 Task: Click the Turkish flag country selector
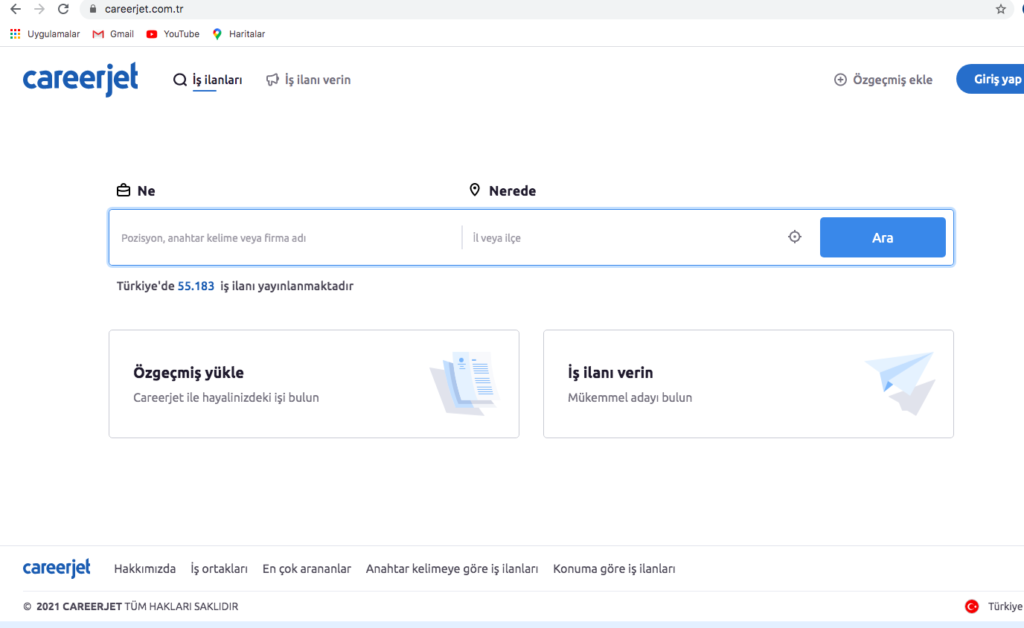tap(971, 606)
